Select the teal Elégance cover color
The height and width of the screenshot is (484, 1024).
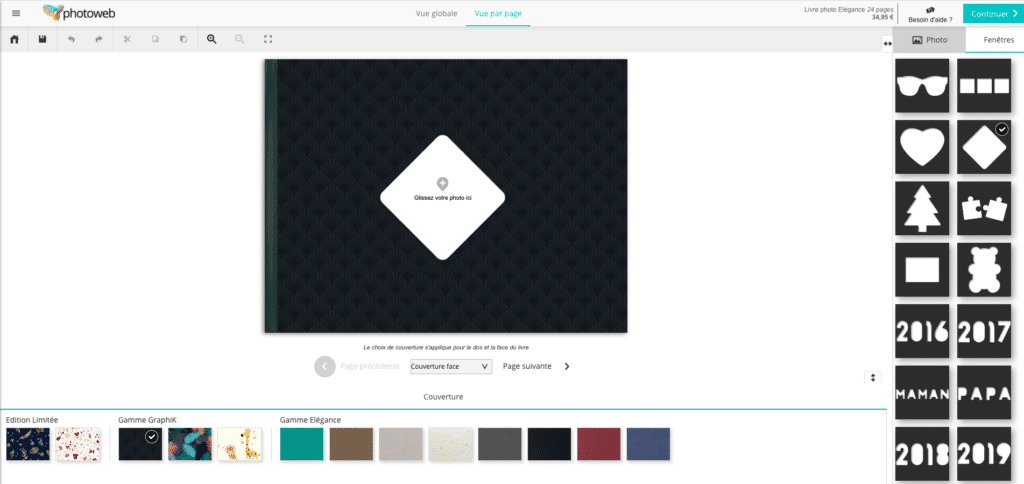pyautogui.click(x=301, y=444)
